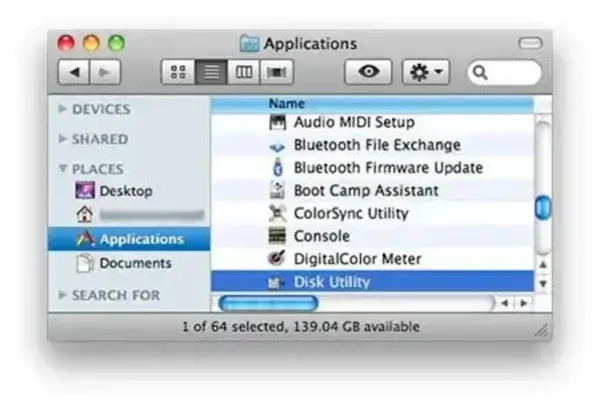The image size is (600, 407).
Task: Collapse the PLACES section
Action: pyautogui.click(x=62, y=168)
